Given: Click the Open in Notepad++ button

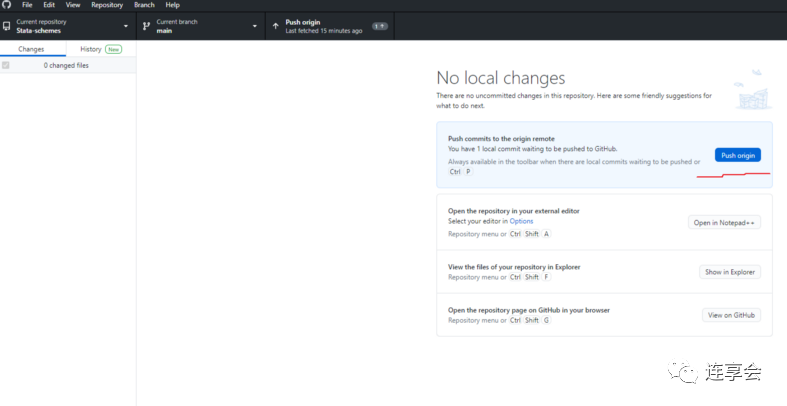Looking at the screenshot, I should click(724, 222).
